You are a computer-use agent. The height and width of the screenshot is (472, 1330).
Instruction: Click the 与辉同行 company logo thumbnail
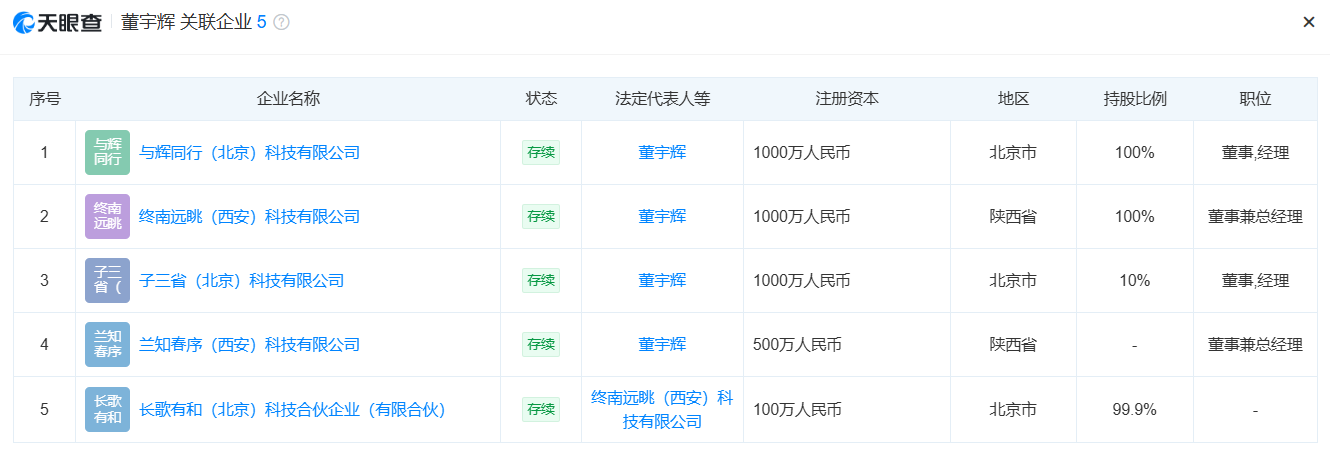pyautogui.click(x=107, y=153)
